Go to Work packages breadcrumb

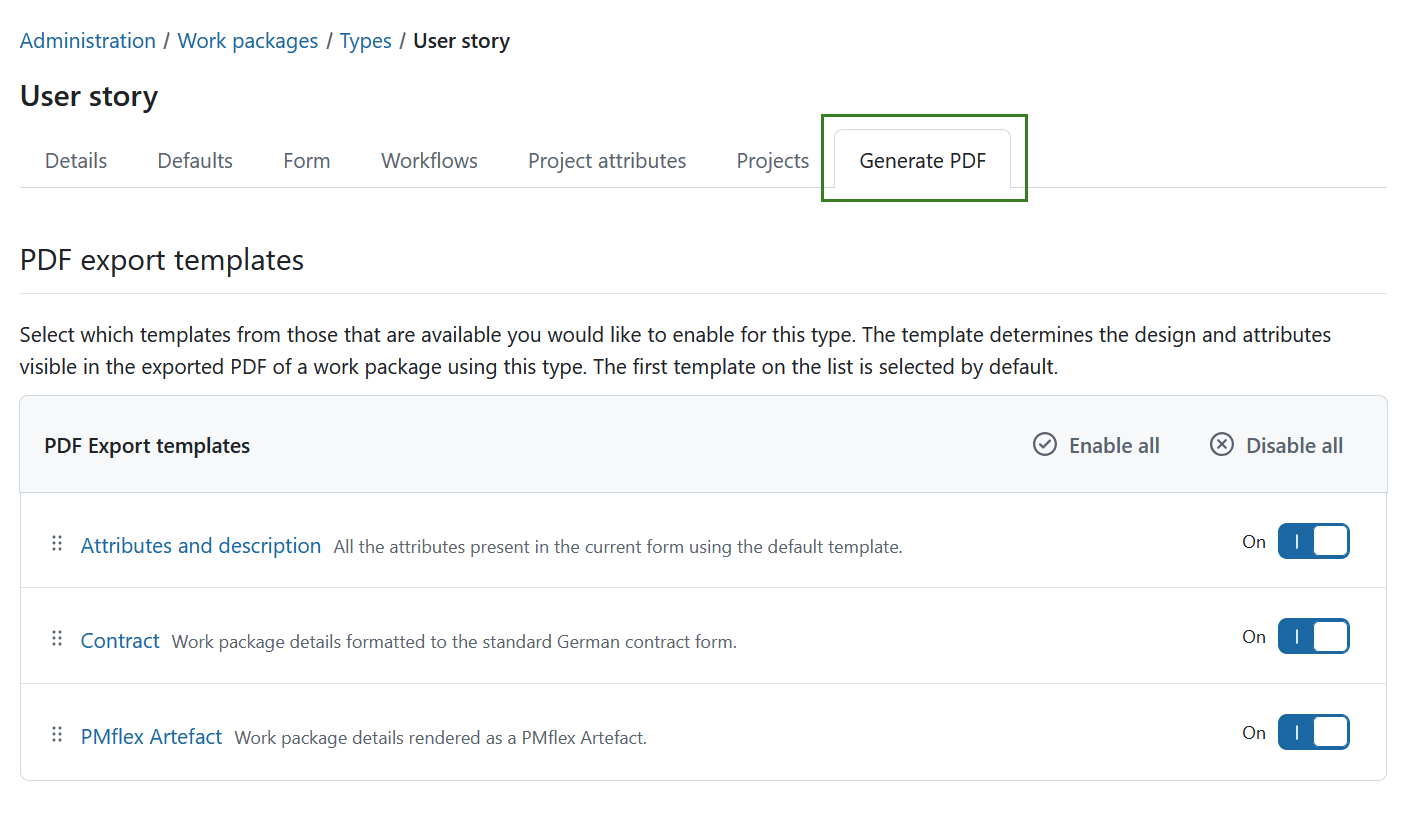click(248, 41)
